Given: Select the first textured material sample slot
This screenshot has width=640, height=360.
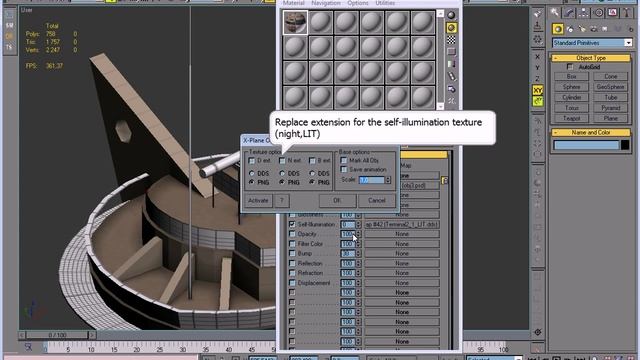Looking at the screenshot, I should (x=295, y=22).
